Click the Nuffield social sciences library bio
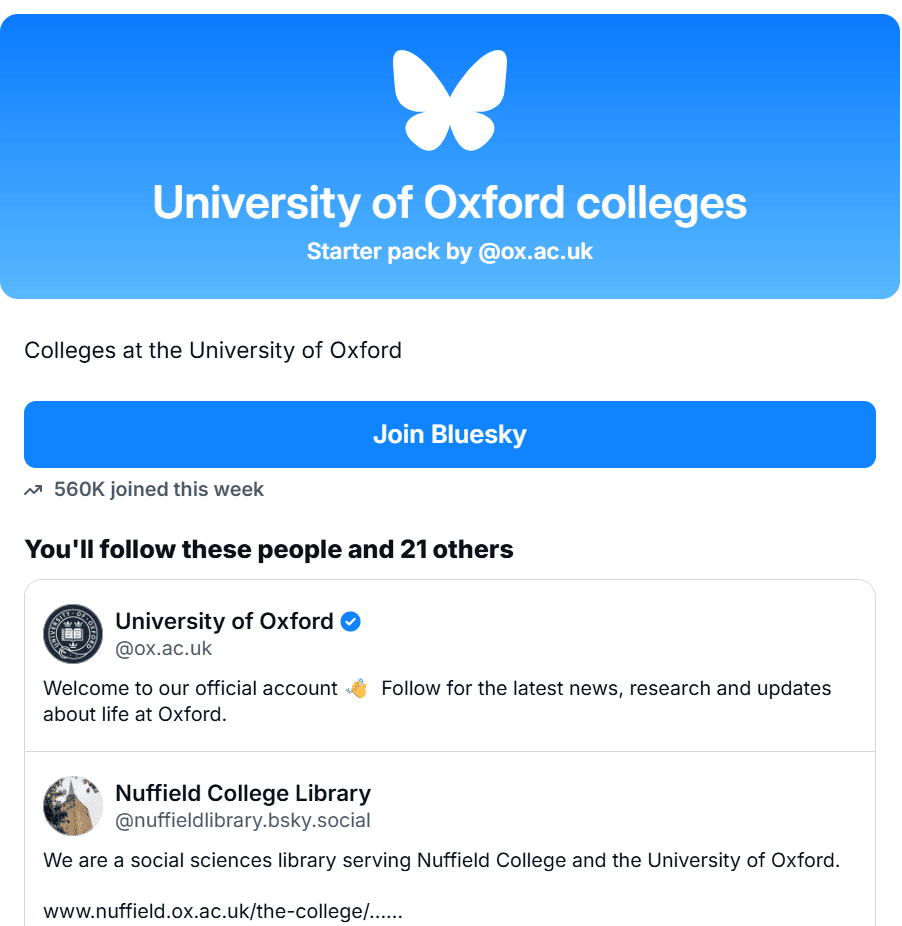This screenshot has height=926, width=902. 441,860
